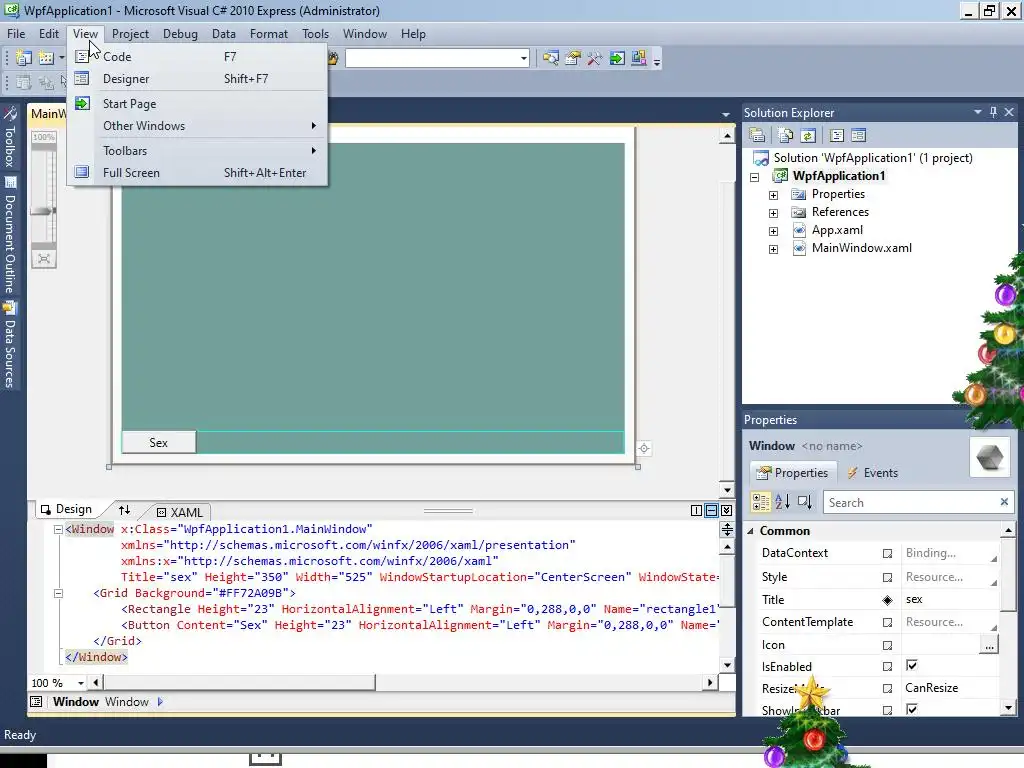Open the Toolbox toolbar icon with tools
This screenshot has width=1024, height=768.
(x=594, y=59)
